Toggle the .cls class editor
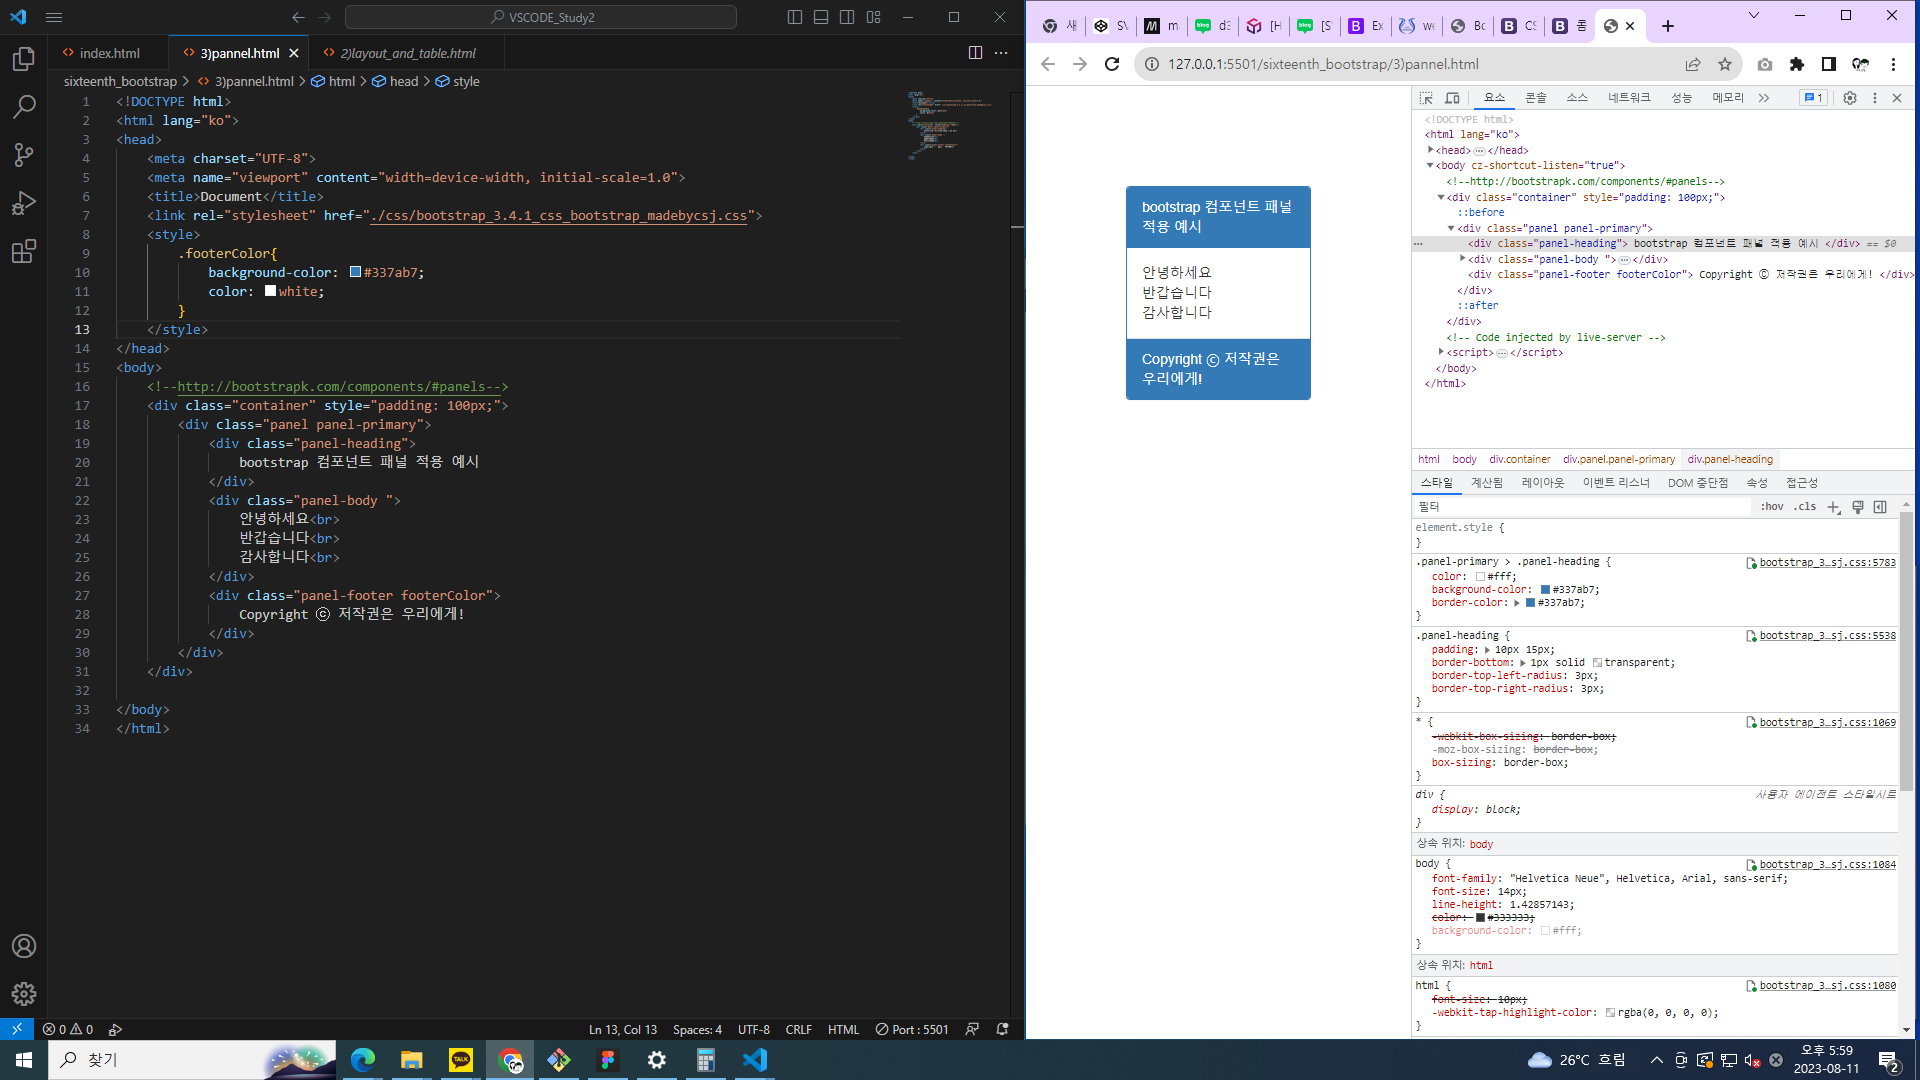The height and width of the screenshot is (1080, 1920). (1805, 507)
